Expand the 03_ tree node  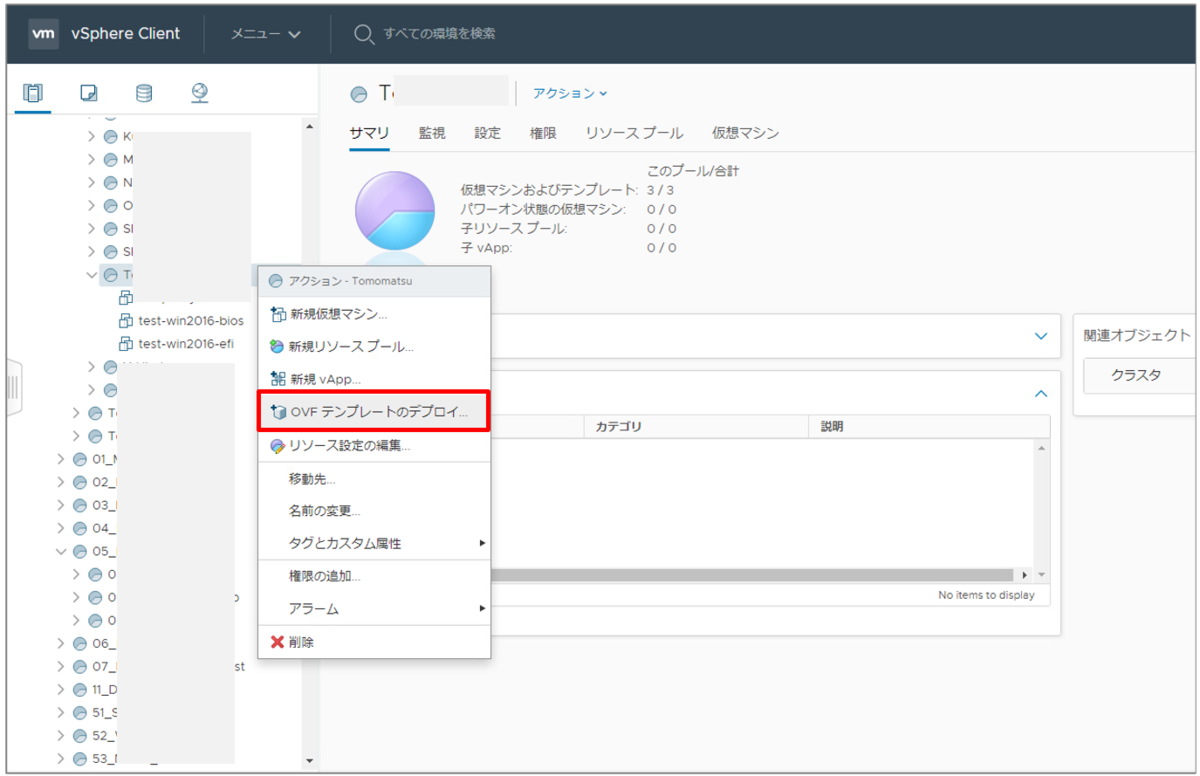pos(62,505)
